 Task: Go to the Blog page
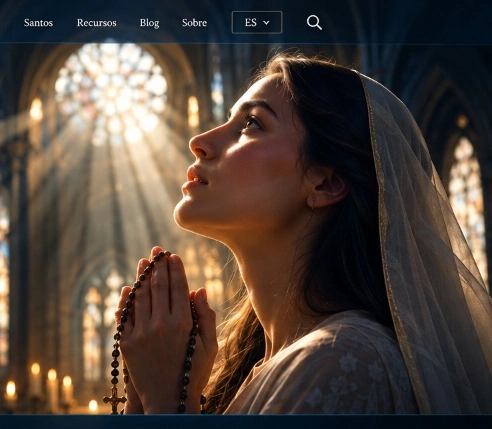pyautogui.click(x=149, y=23)
